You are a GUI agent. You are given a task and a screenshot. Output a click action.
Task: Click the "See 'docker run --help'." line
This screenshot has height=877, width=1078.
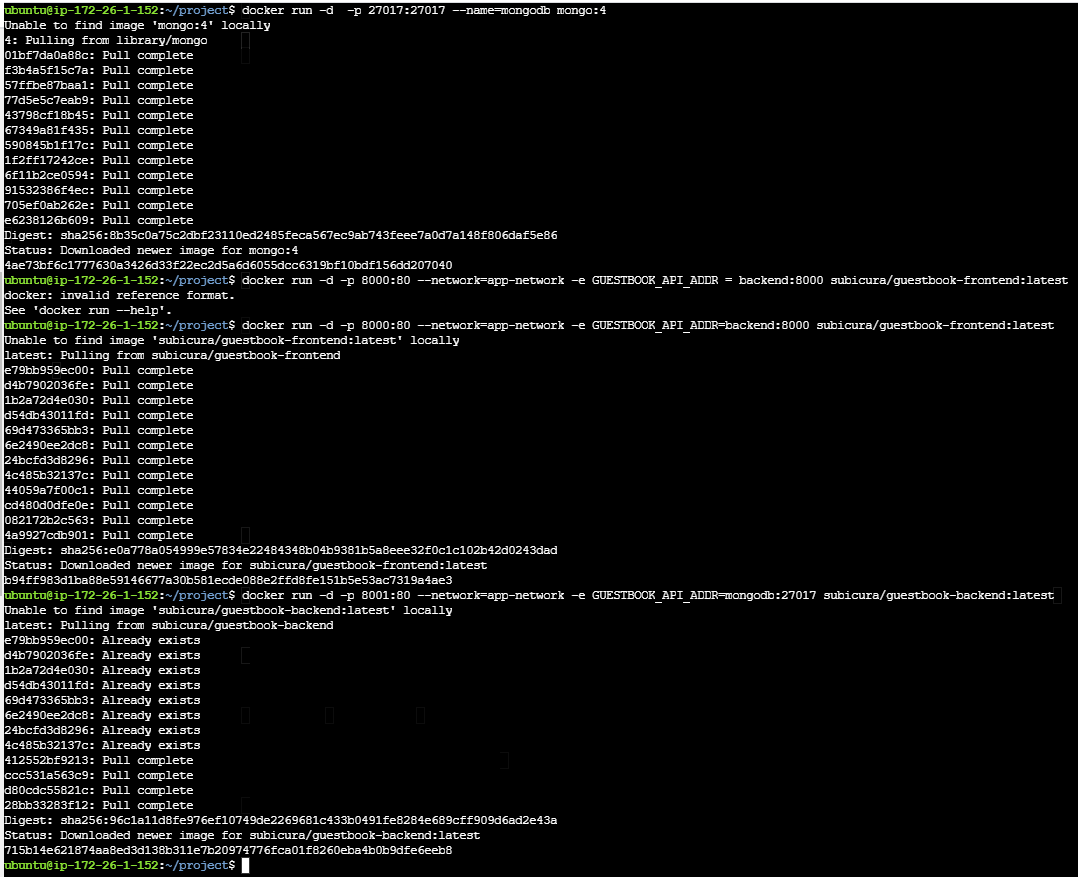88,311
